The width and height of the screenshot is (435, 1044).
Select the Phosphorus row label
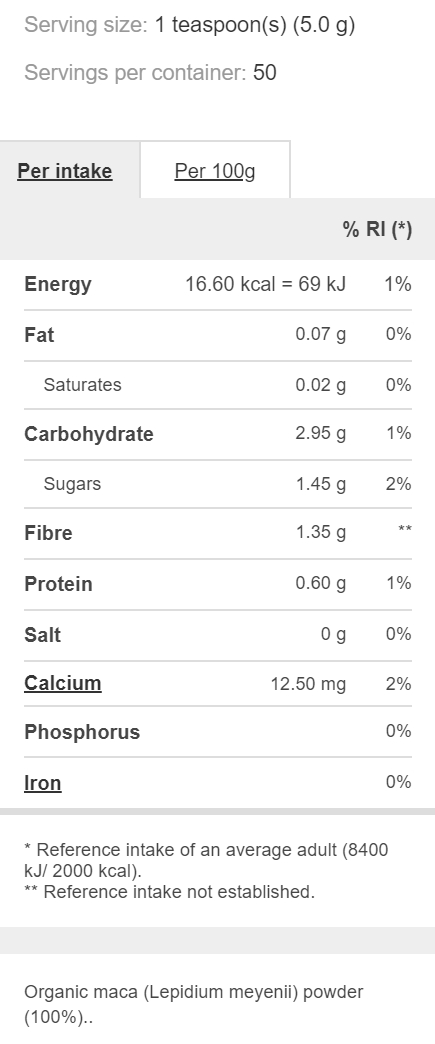pos(82,732)
